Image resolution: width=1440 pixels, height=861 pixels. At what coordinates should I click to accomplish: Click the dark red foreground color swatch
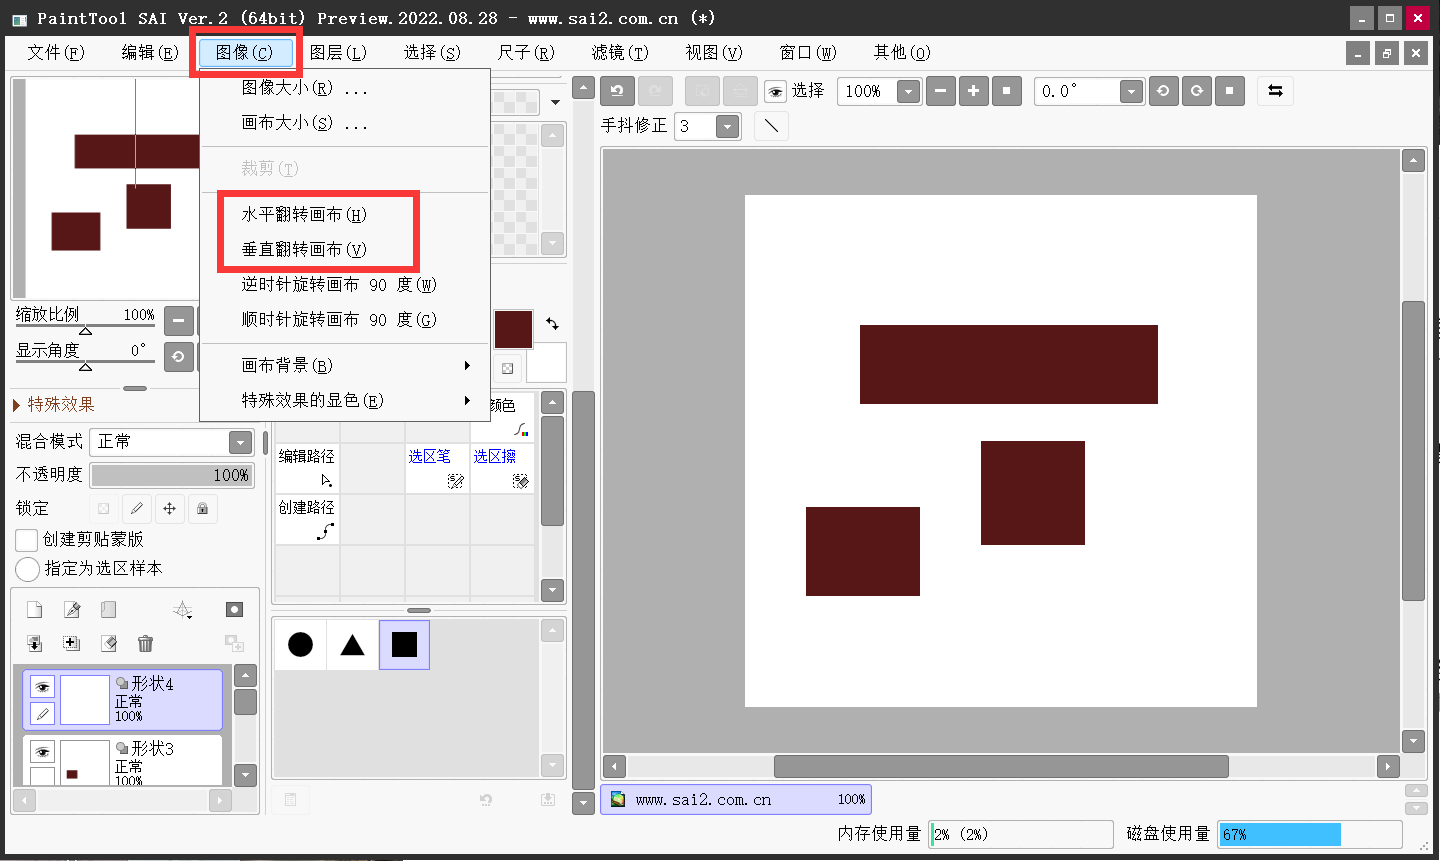click(513, 329)
